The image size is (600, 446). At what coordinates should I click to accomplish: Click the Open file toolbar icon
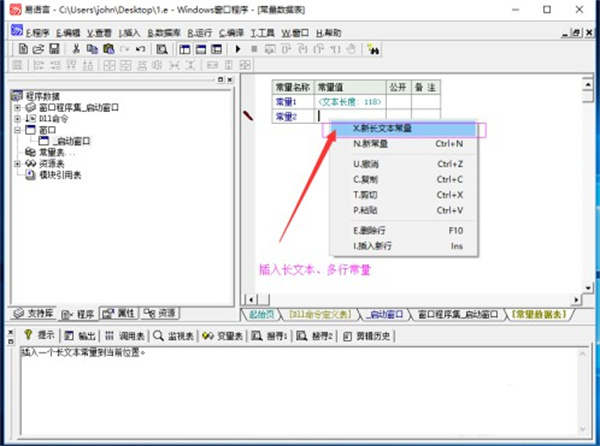pyautogui.click(x=38, y=49)
